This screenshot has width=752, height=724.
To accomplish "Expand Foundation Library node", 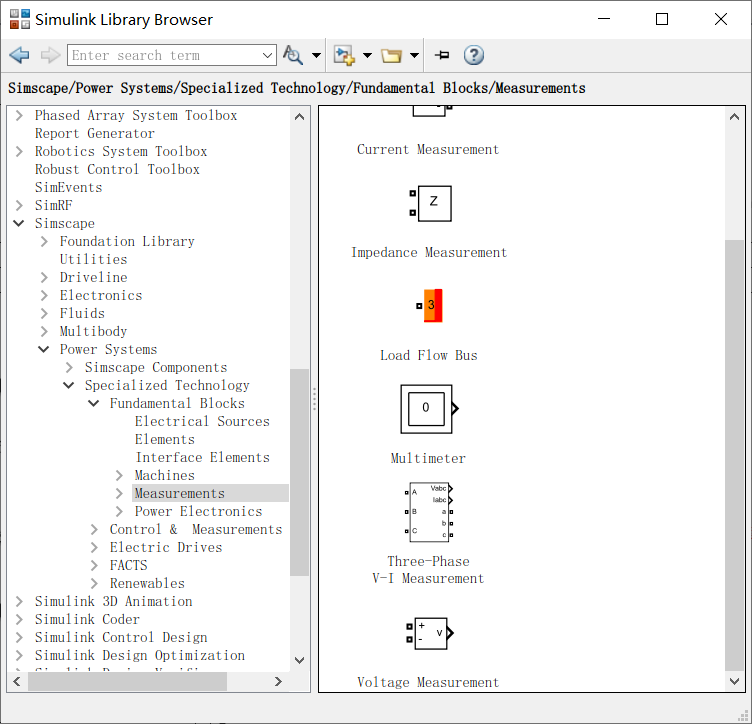I will 44,242.
